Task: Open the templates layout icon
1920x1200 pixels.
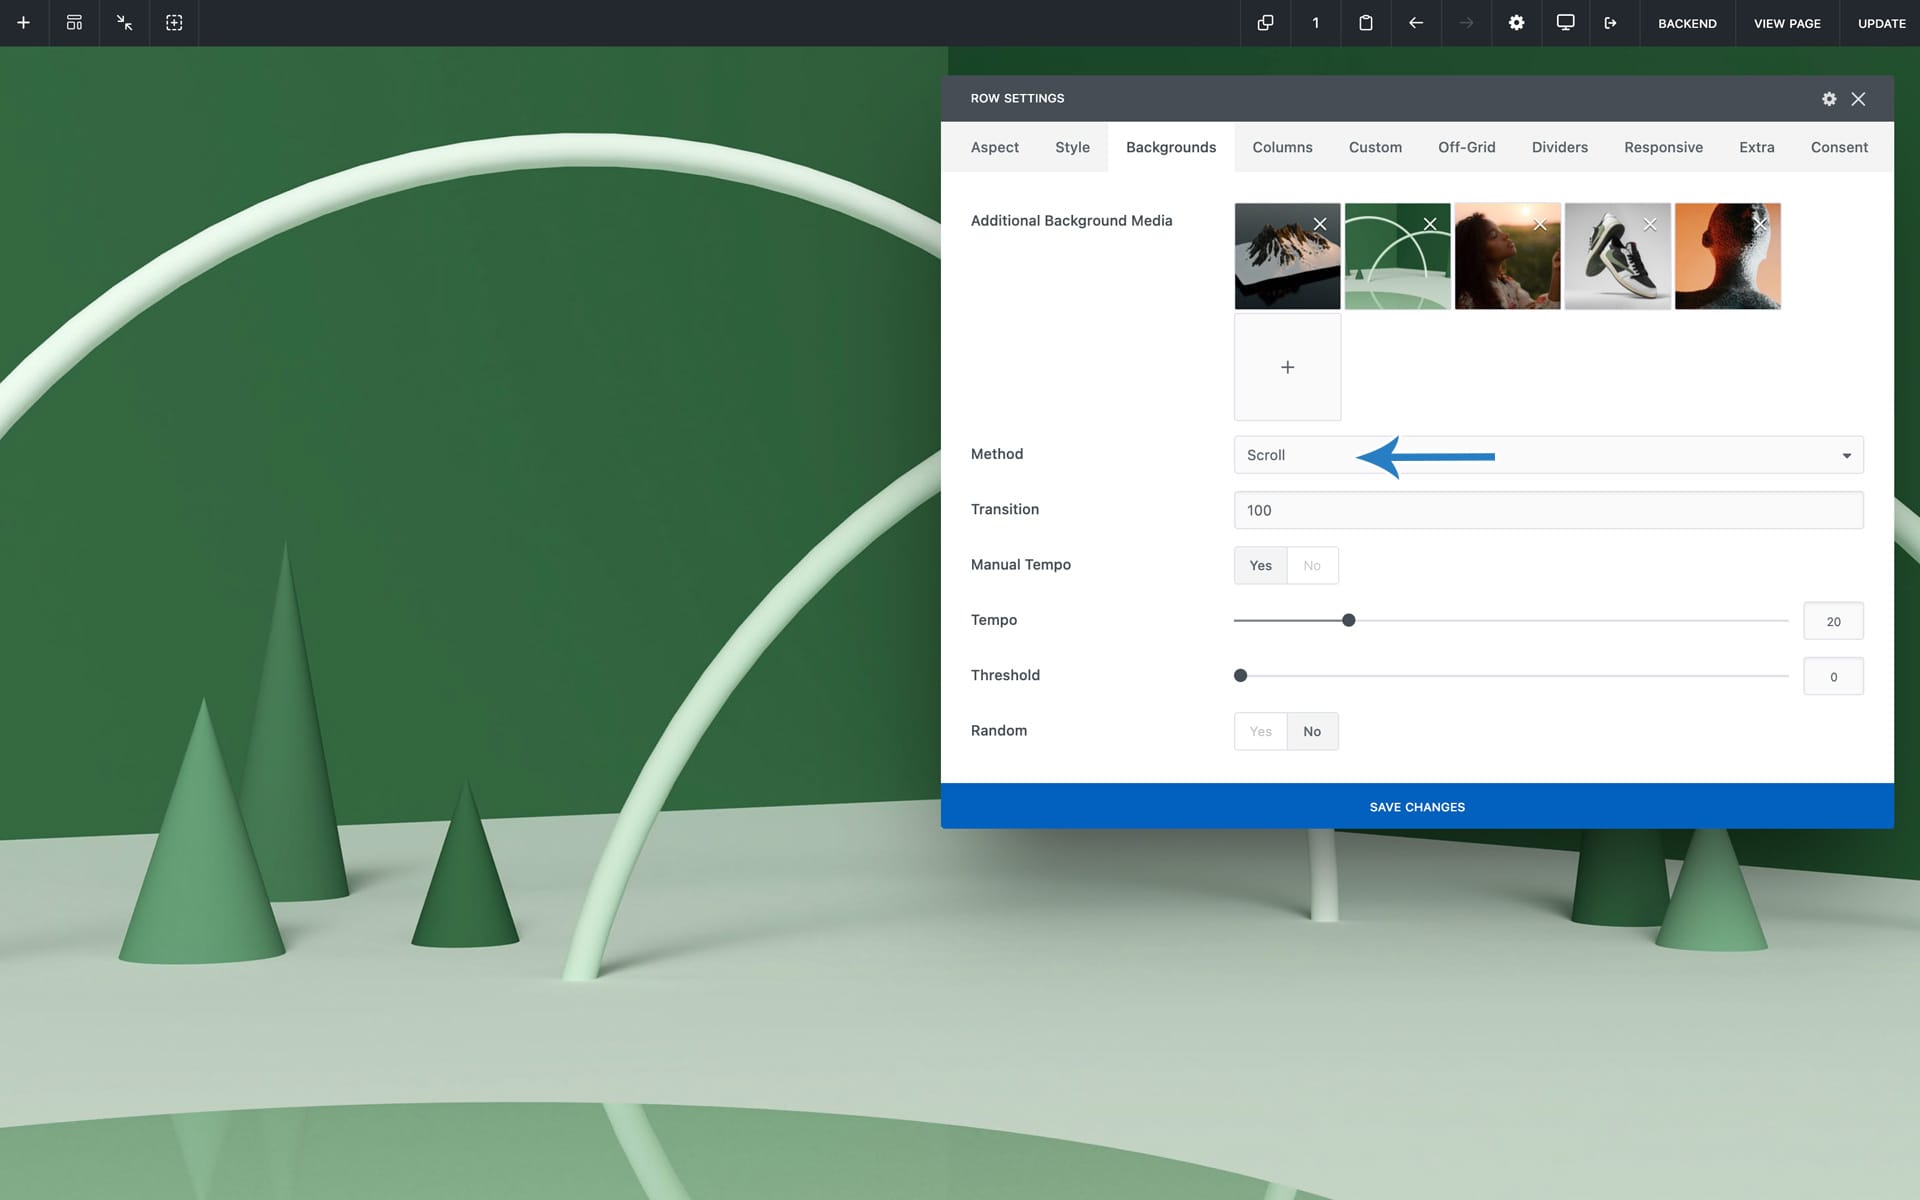Action: (x=74, y=23)
